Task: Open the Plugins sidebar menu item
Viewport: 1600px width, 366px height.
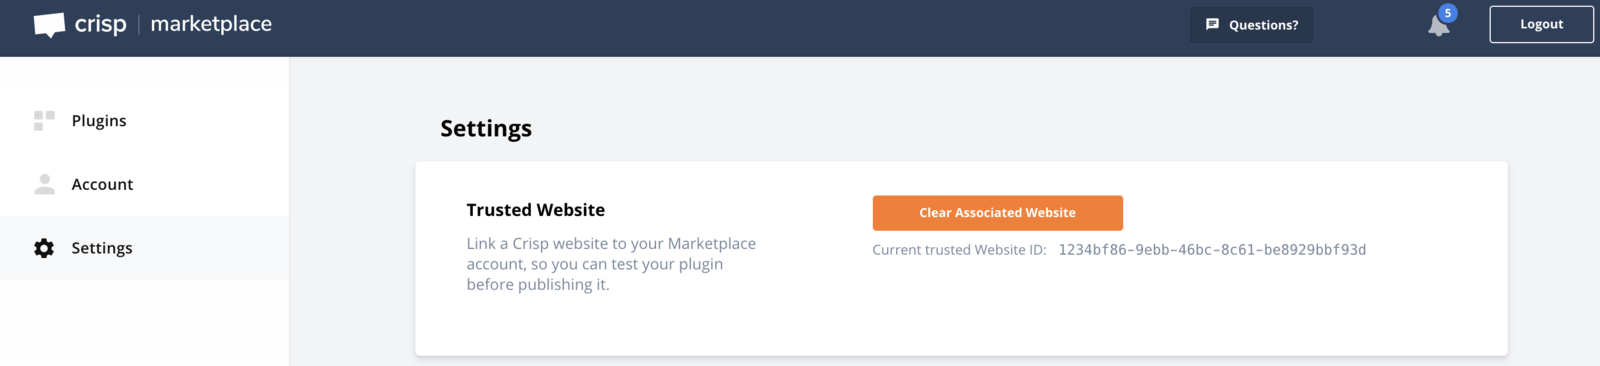Action: pyautogui.click(x=144, y=120)
